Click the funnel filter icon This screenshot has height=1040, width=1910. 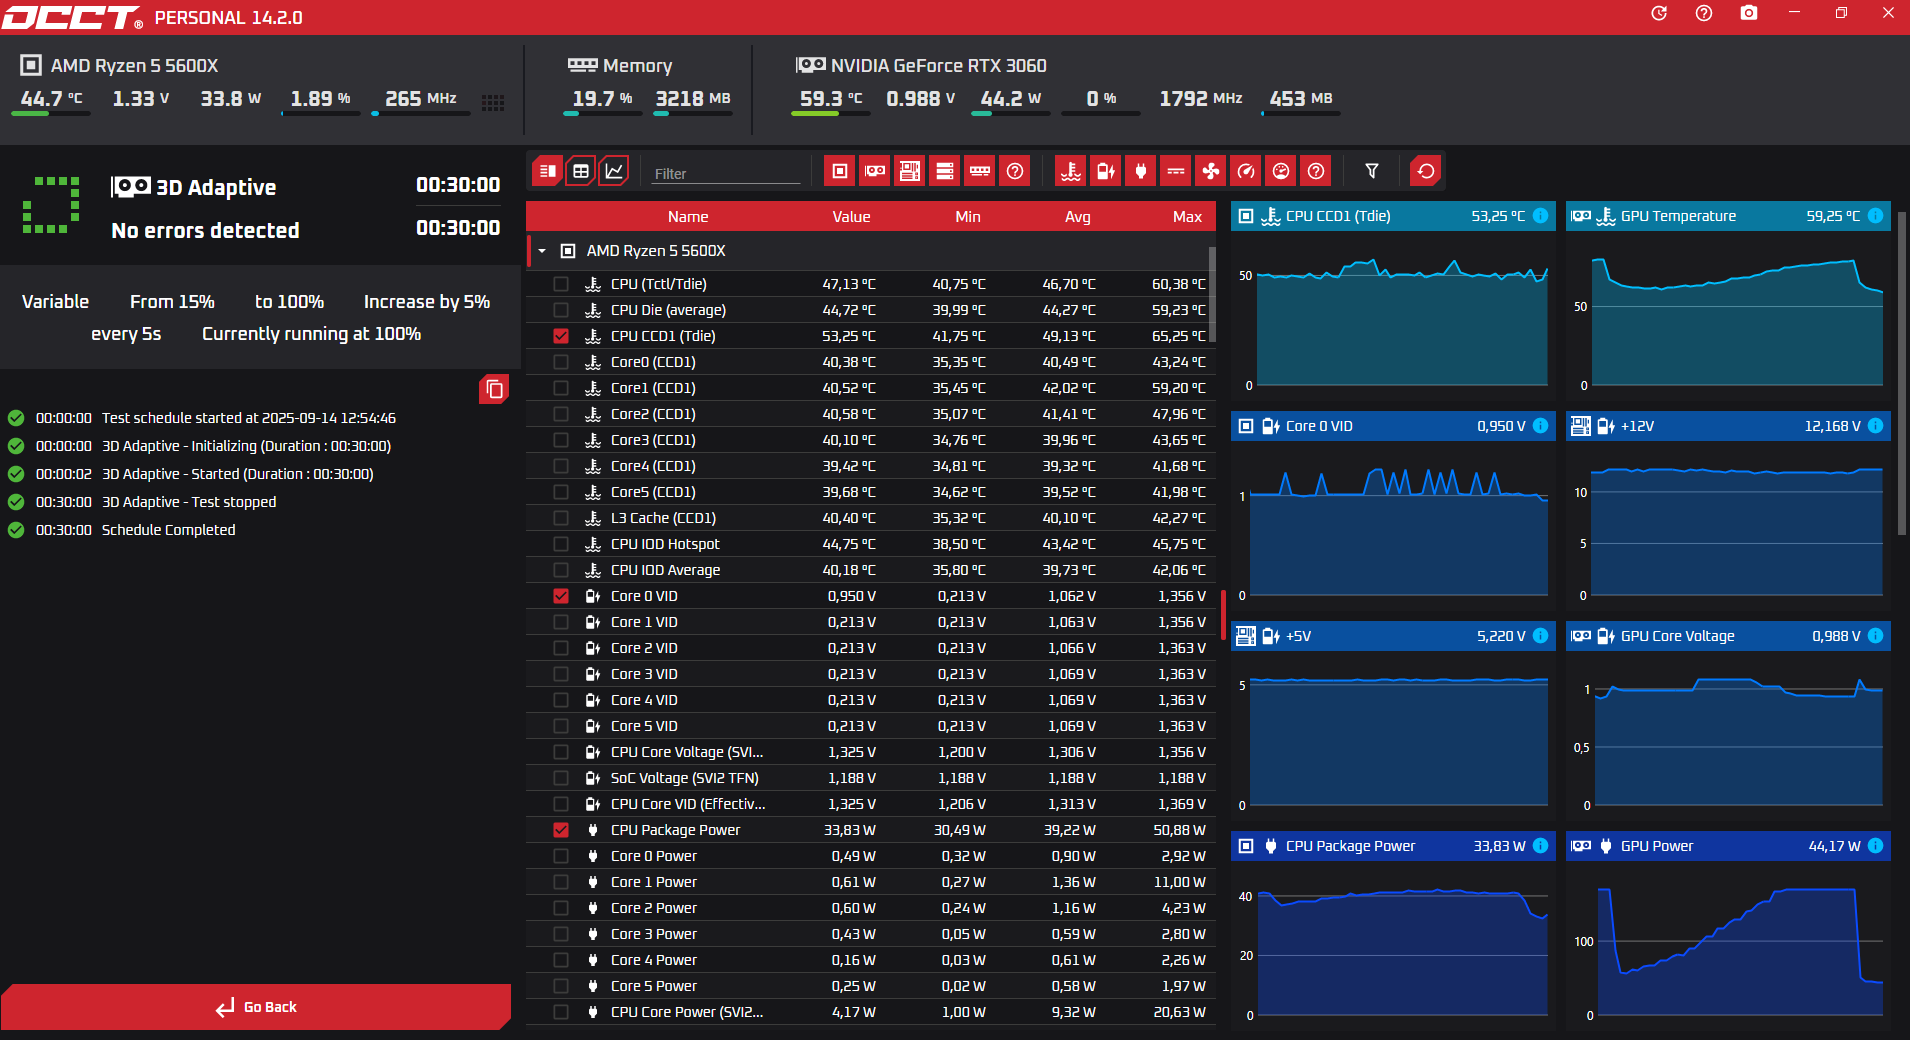1372,171
